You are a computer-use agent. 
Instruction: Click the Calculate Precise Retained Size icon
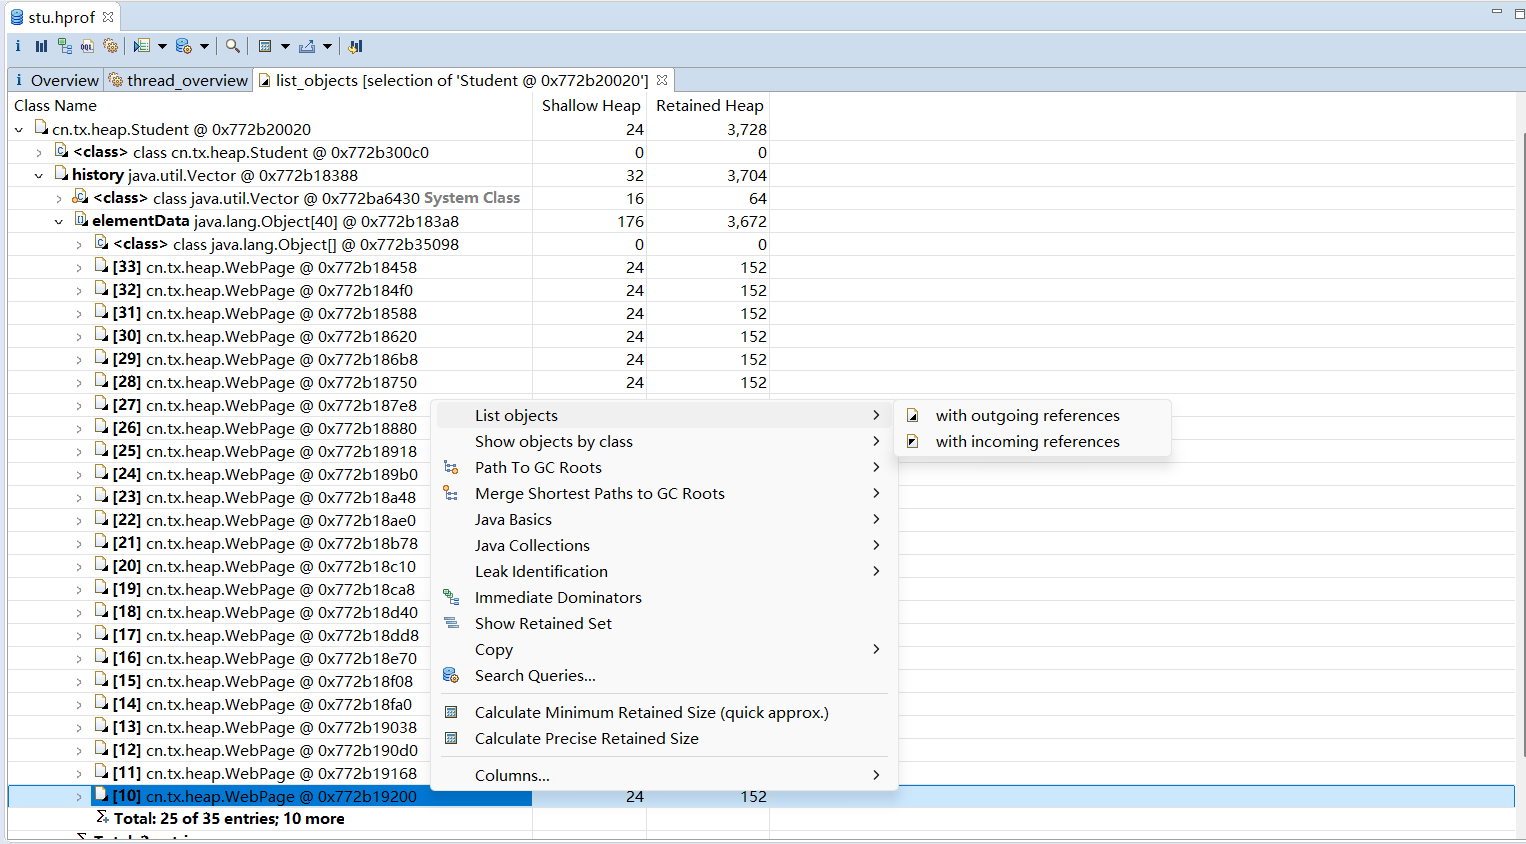click(451, 738)
